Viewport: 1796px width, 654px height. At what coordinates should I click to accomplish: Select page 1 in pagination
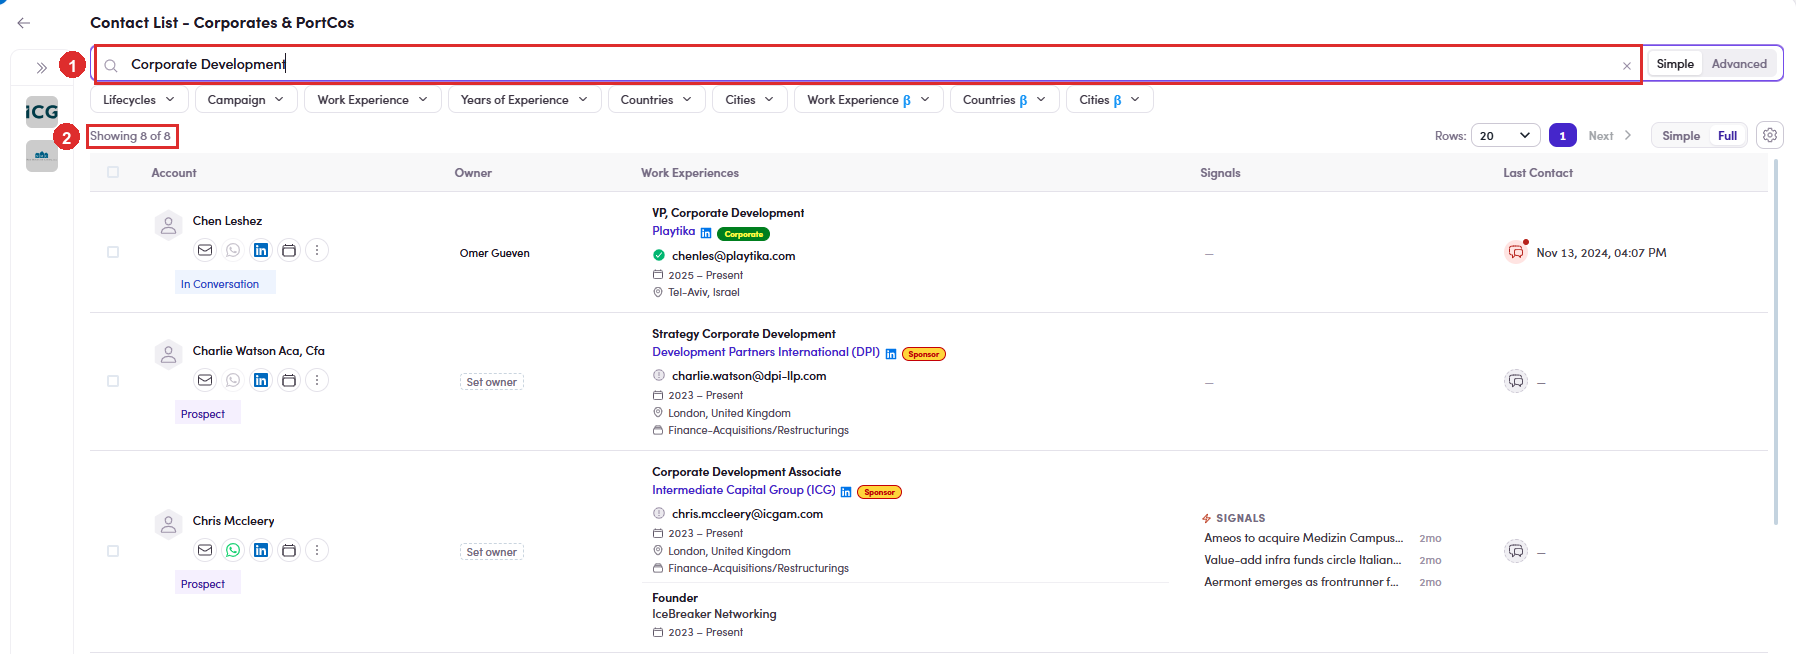tap(1563, 136)
